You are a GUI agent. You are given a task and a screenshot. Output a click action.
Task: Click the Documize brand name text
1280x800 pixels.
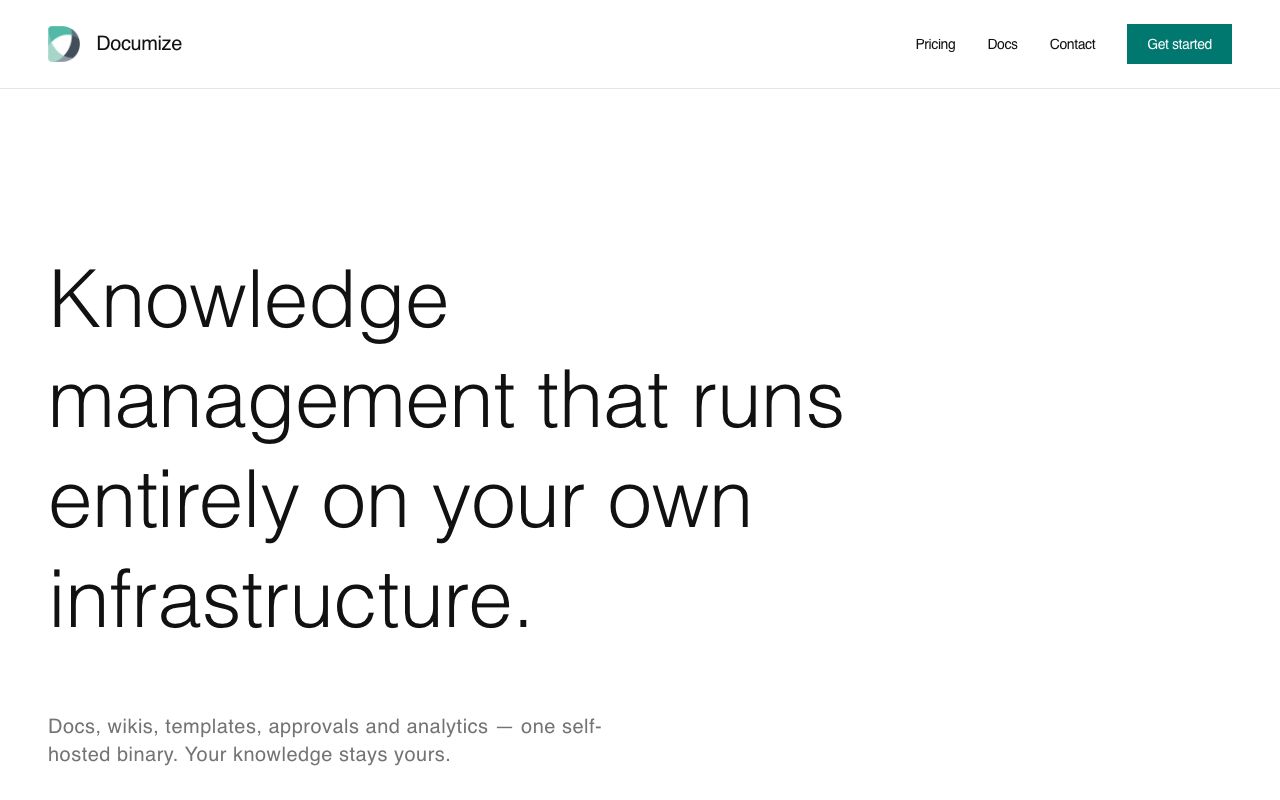tap(139, 44)
